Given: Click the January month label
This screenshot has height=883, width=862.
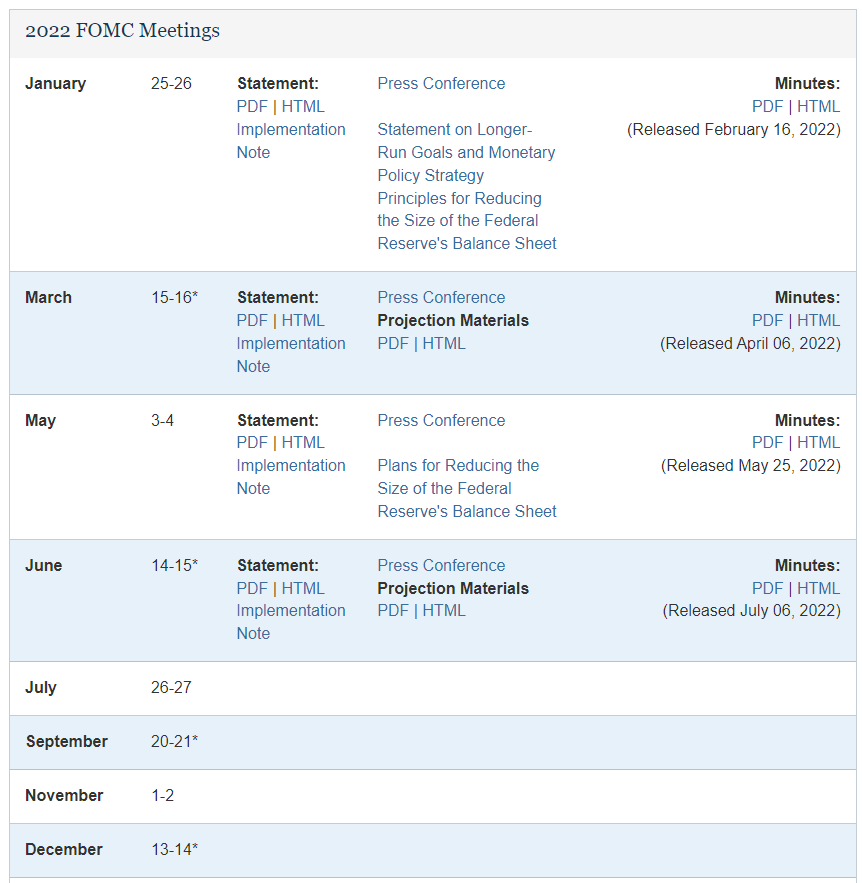Looking at the screenshot, I should pos(55,83).
